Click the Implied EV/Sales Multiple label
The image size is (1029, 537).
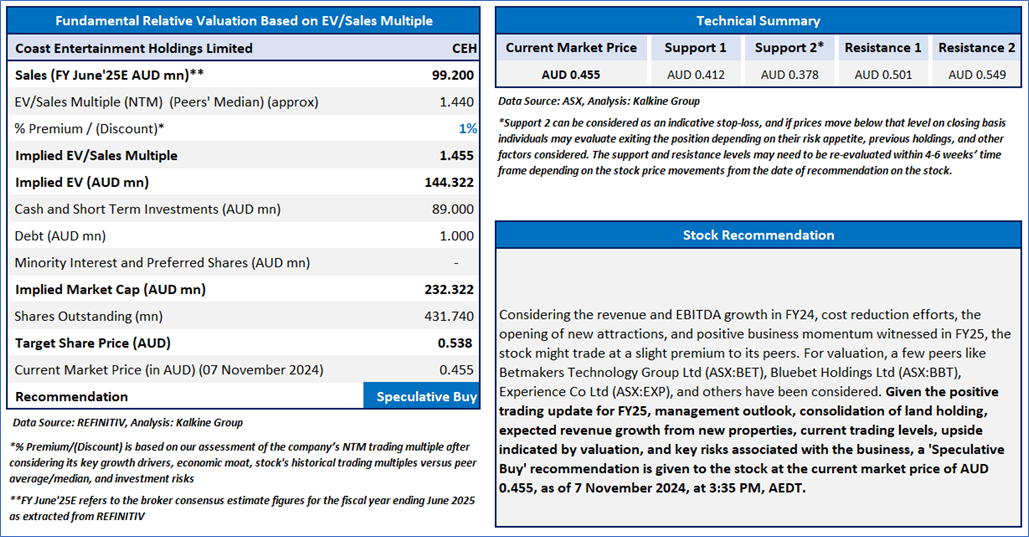(x=96, y=156)
